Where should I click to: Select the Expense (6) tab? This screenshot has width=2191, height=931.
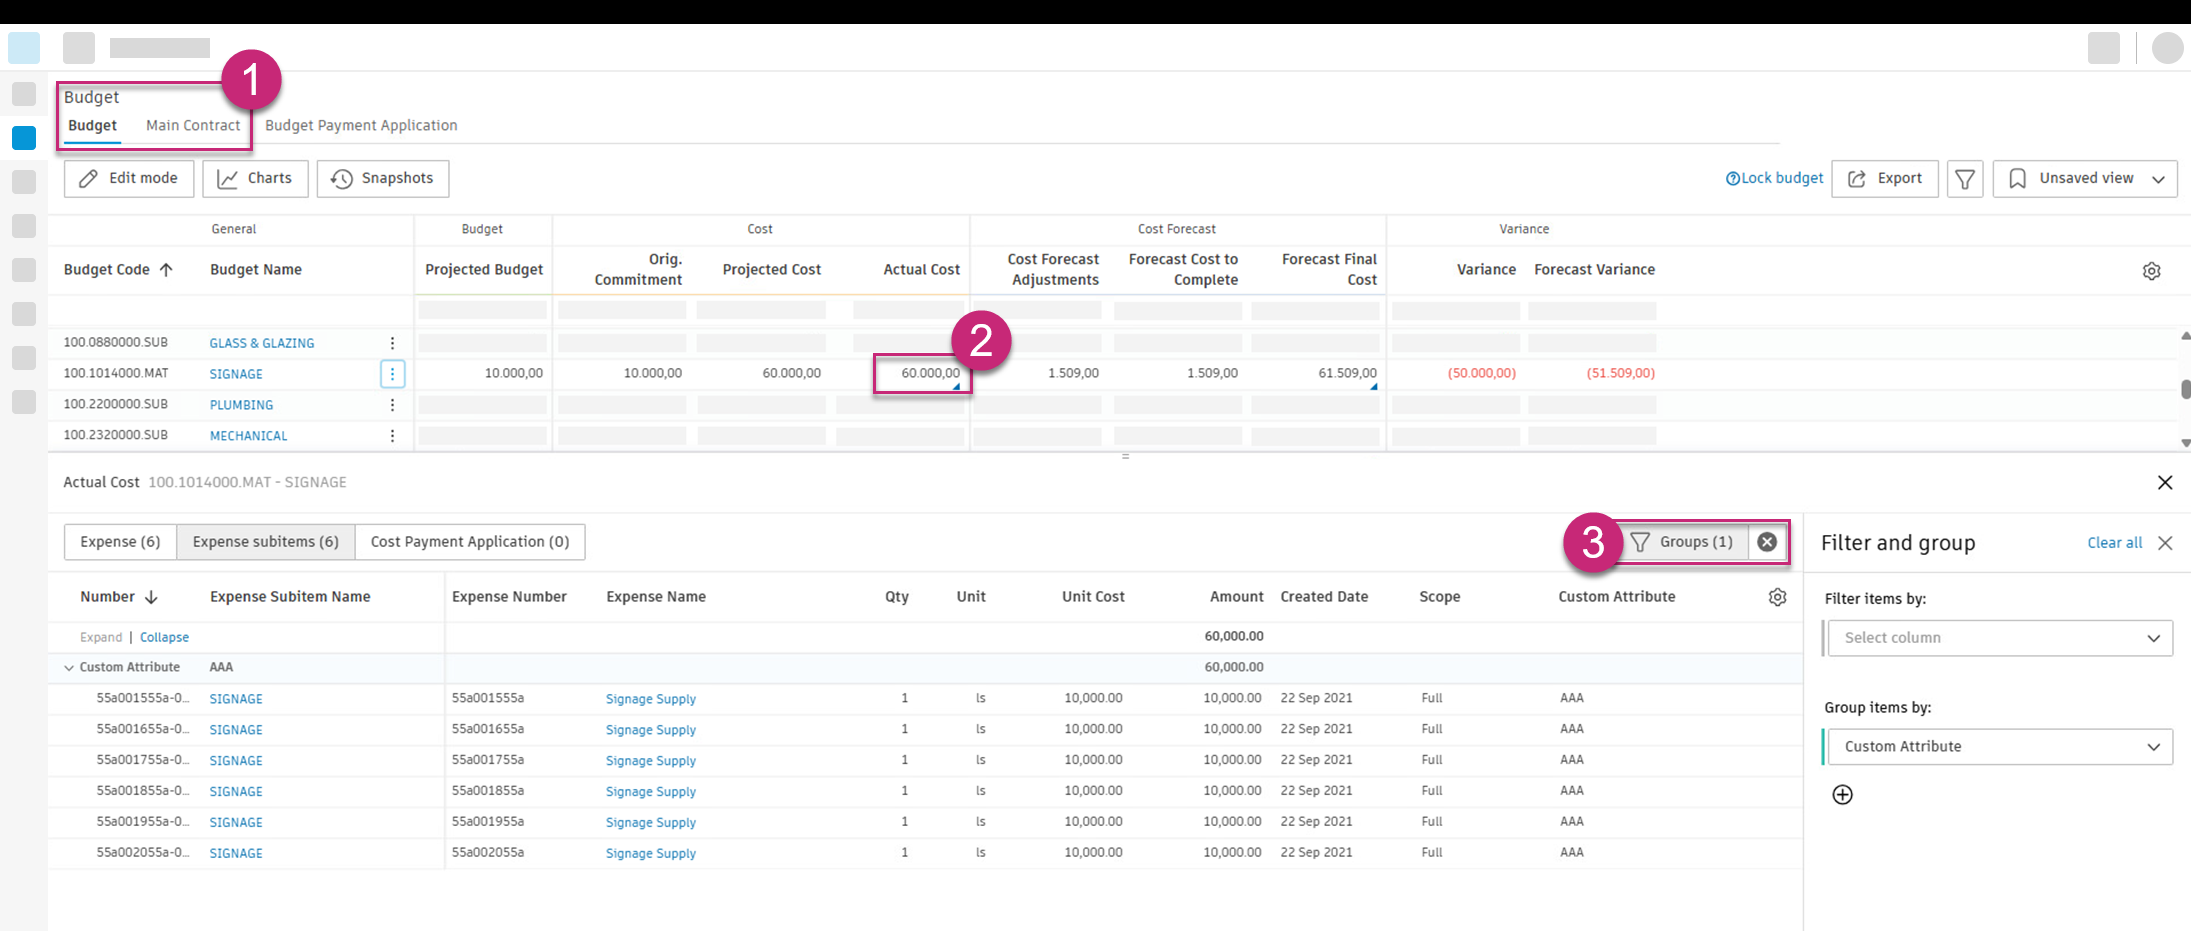[x=120, y=542]
